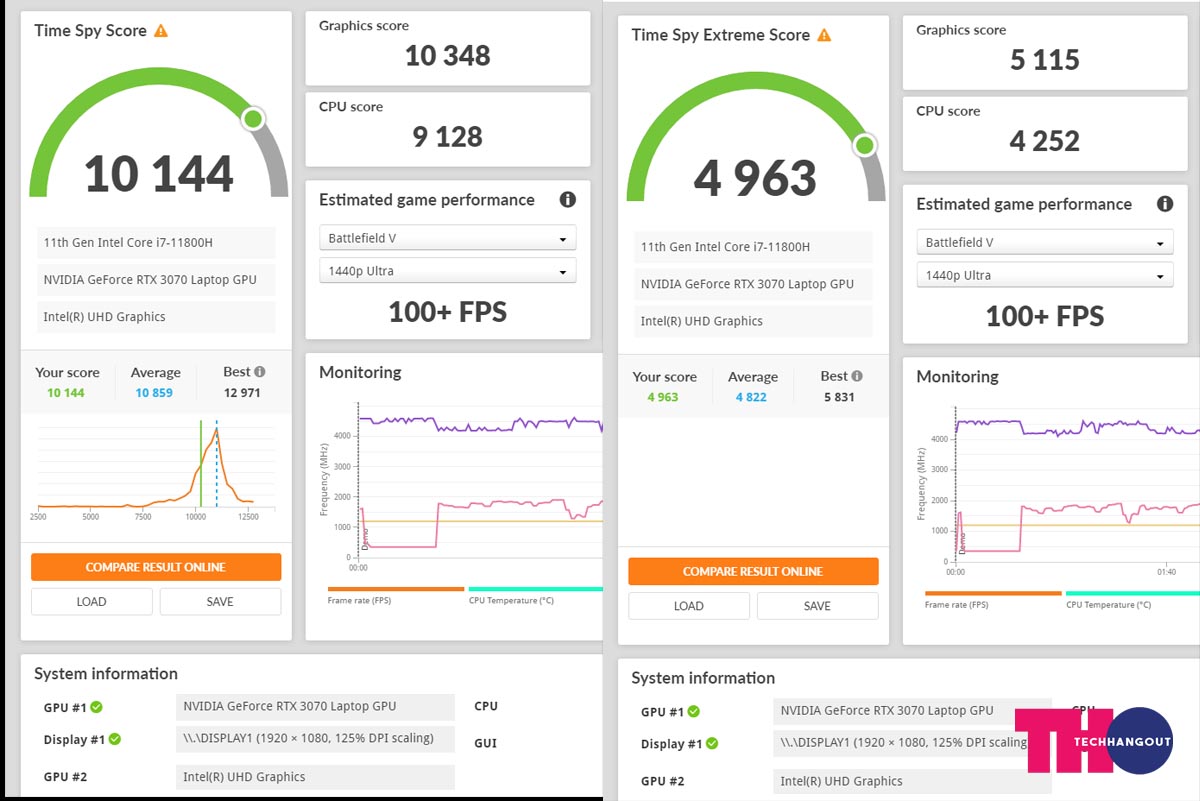This screenshot has width=1200, height=801.
Task: Click SAVE button in Time Spy window
Action: tap(220, 601)
